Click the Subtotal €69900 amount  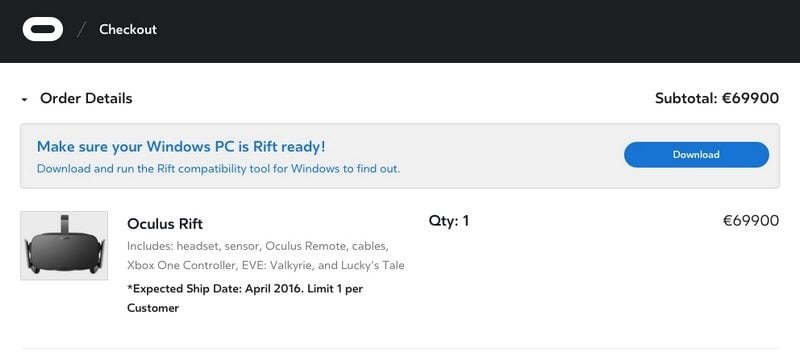click(717, 98)
